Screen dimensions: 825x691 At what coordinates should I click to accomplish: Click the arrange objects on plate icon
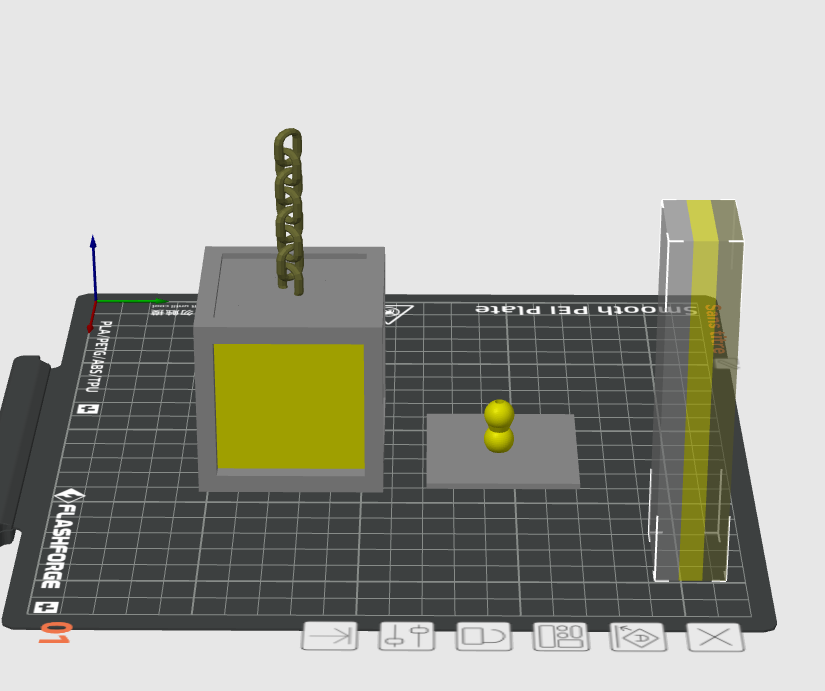[561, 636]
